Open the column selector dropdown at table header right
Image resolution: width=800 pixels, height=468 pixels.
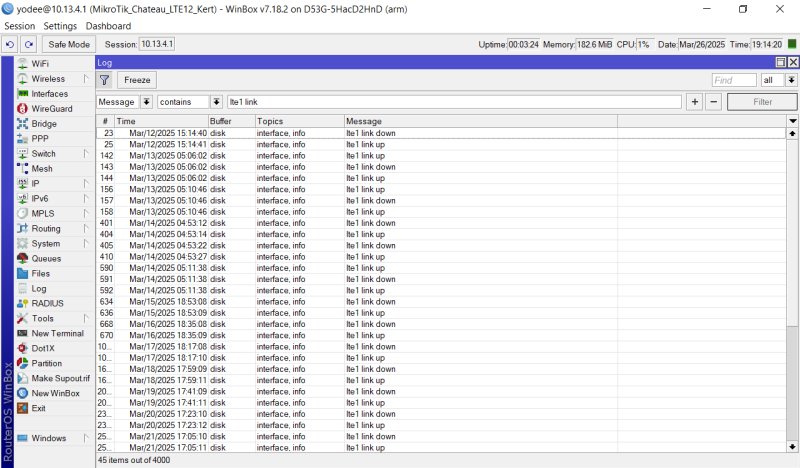coord(792,121)
